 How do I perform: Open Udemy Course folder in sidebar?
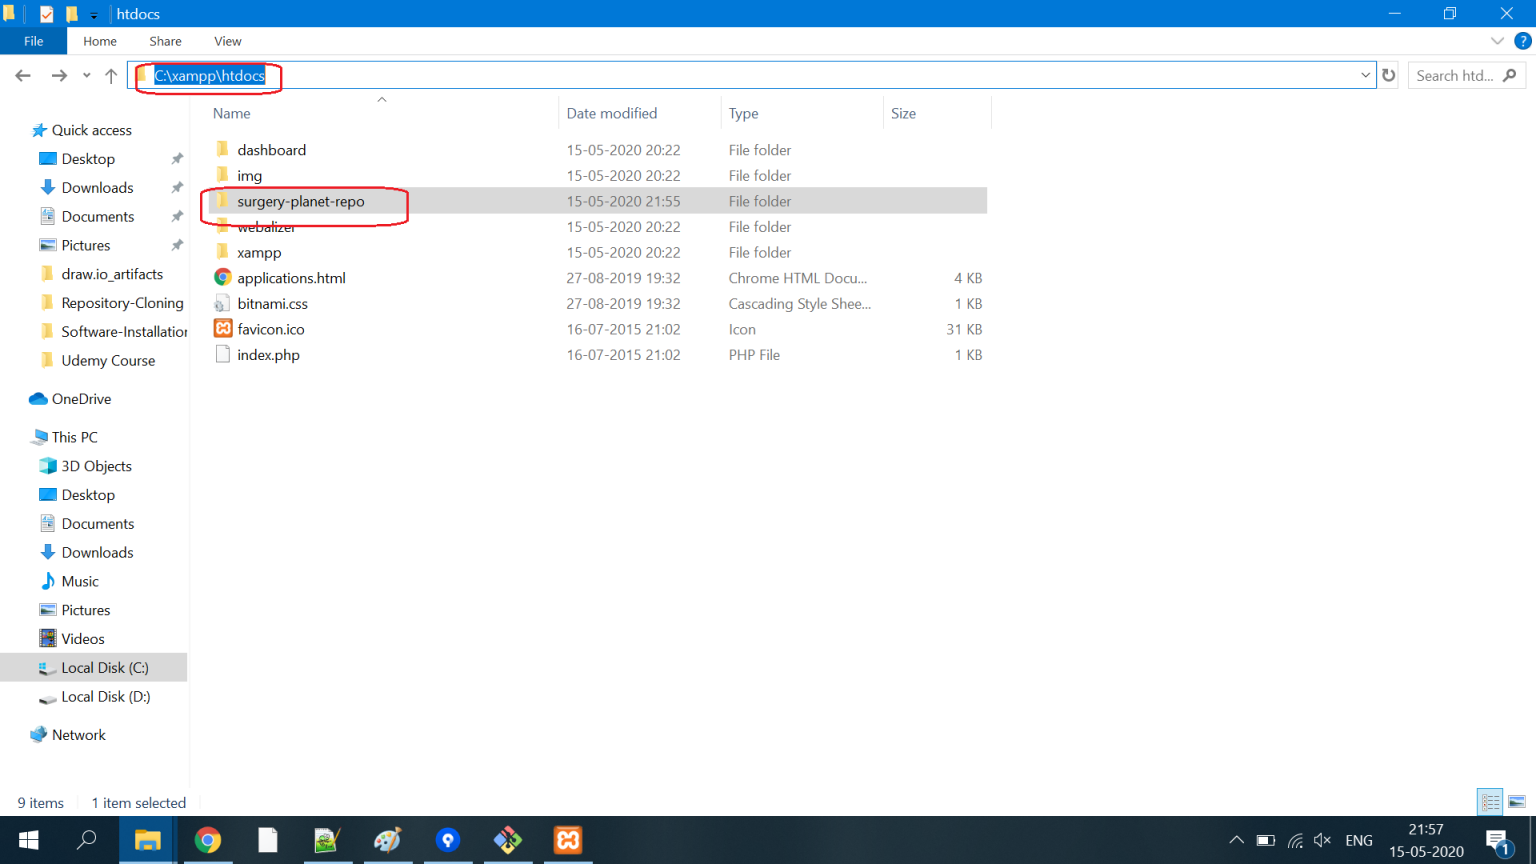108,361
